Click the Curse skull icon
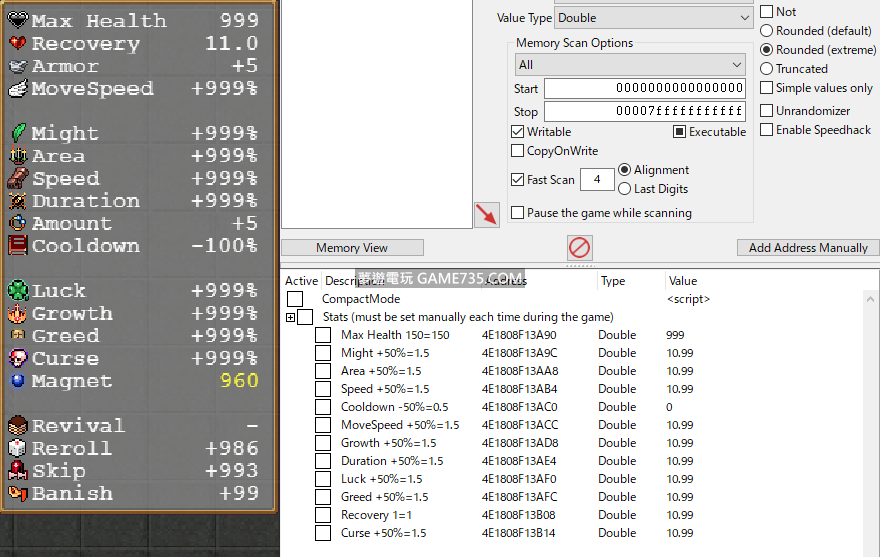This screenshot has width=880, height=557. pos(18,358)
